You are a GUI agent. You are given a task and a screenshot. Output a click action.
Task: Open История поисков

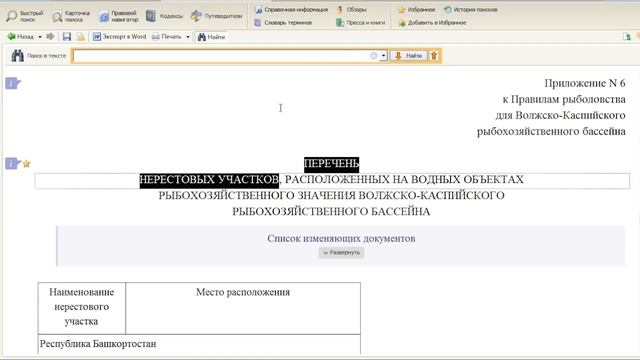[471, 9]
